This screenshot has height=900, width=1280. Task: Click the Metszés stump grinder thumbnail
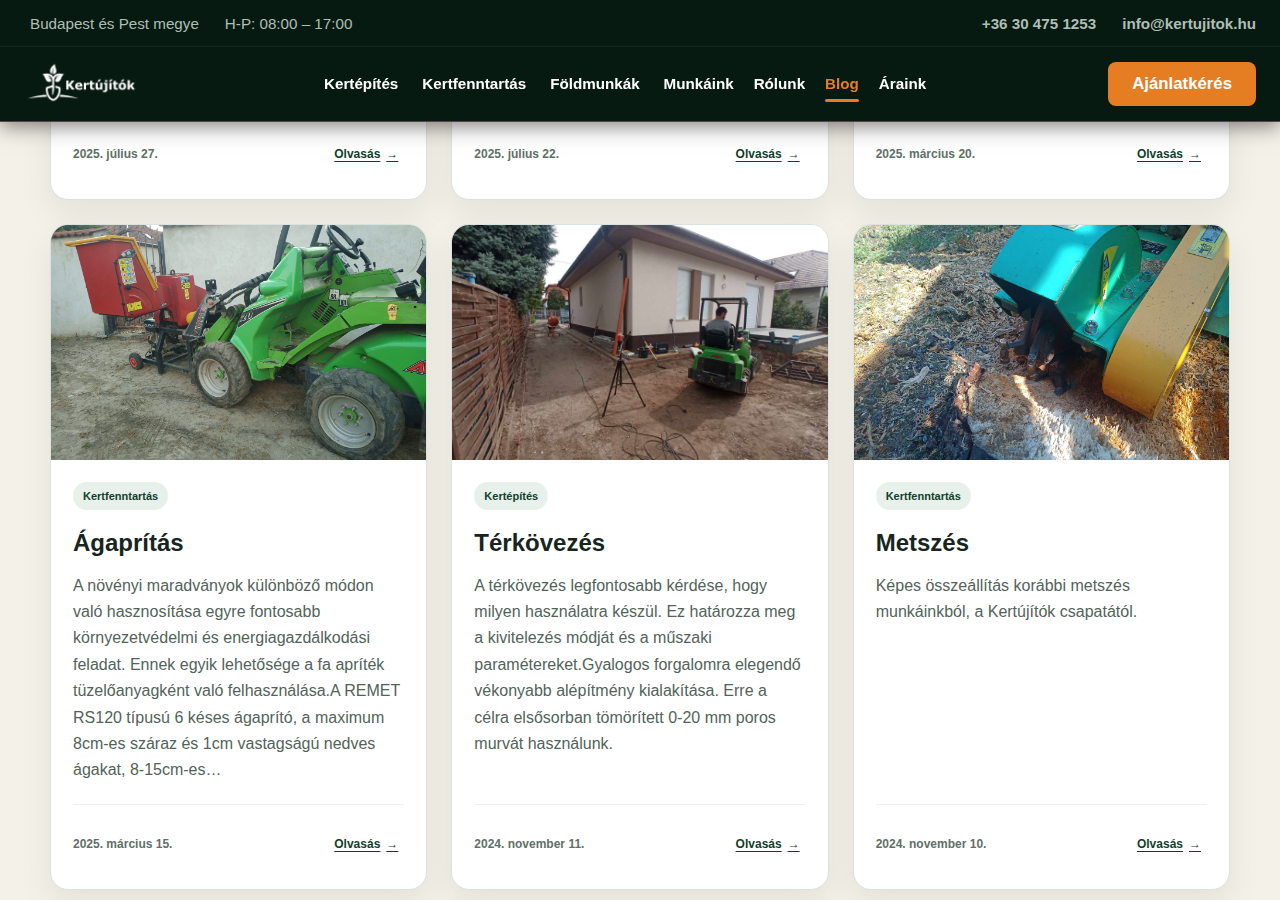pos(1041,342)
